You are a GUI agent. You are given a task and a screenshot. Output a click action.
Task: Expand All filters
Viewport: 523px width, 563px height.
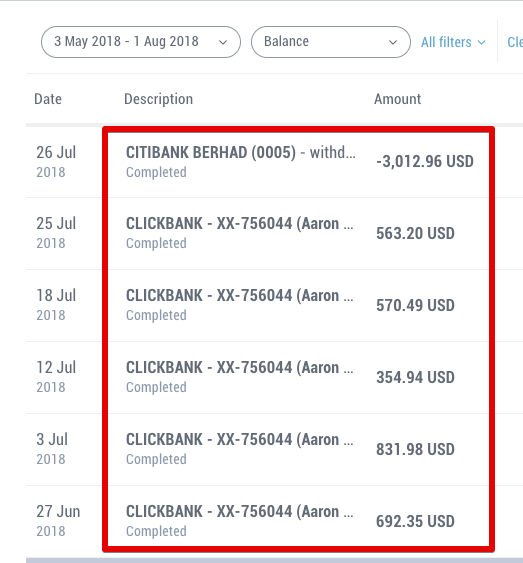click(453, 42)
